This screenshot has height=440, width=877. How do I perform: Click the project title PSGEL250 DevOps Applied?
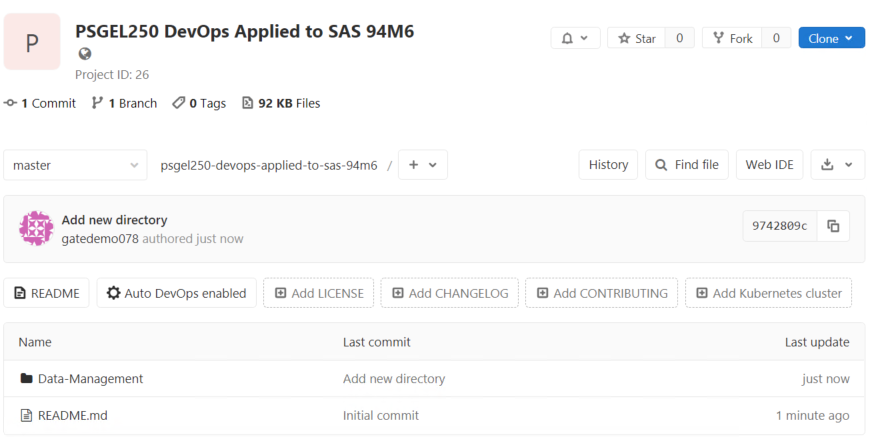244,31
